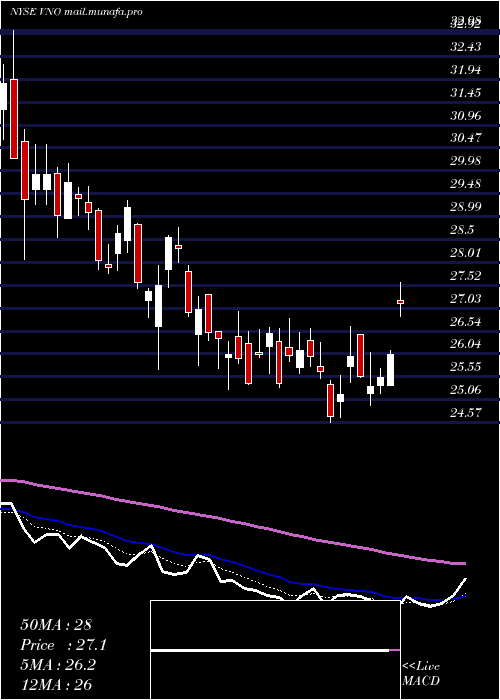500x700 pixels.
Task: Click the 27.03 price axis label
Action: point(466,299)
